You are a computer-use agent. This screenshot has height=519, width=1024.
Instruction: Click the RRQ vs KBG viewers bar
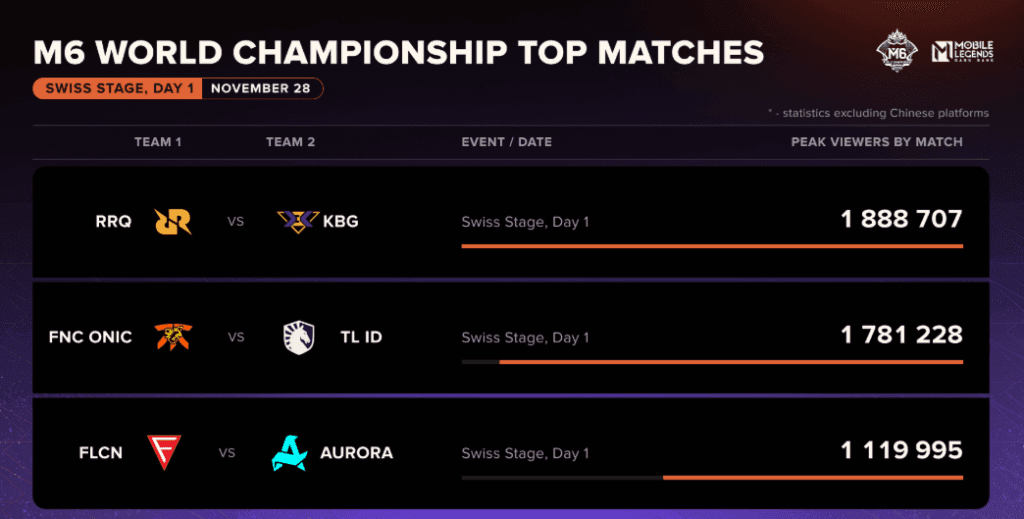pos(712,246)
